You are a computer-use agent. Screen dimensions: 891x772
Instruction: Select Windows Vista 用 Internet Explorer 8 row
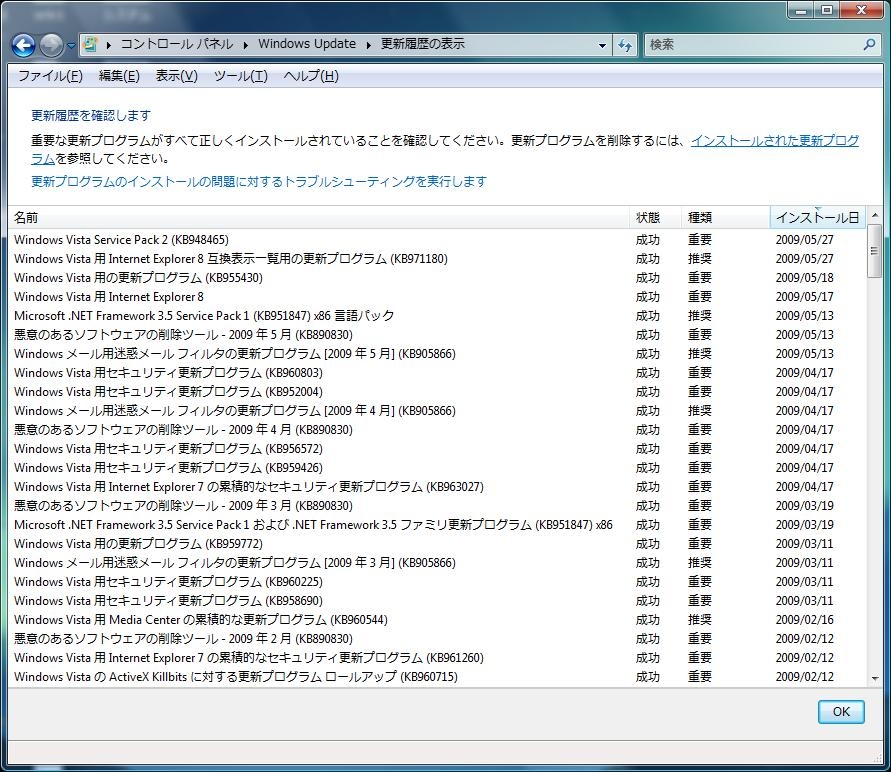tap(436, 297)
